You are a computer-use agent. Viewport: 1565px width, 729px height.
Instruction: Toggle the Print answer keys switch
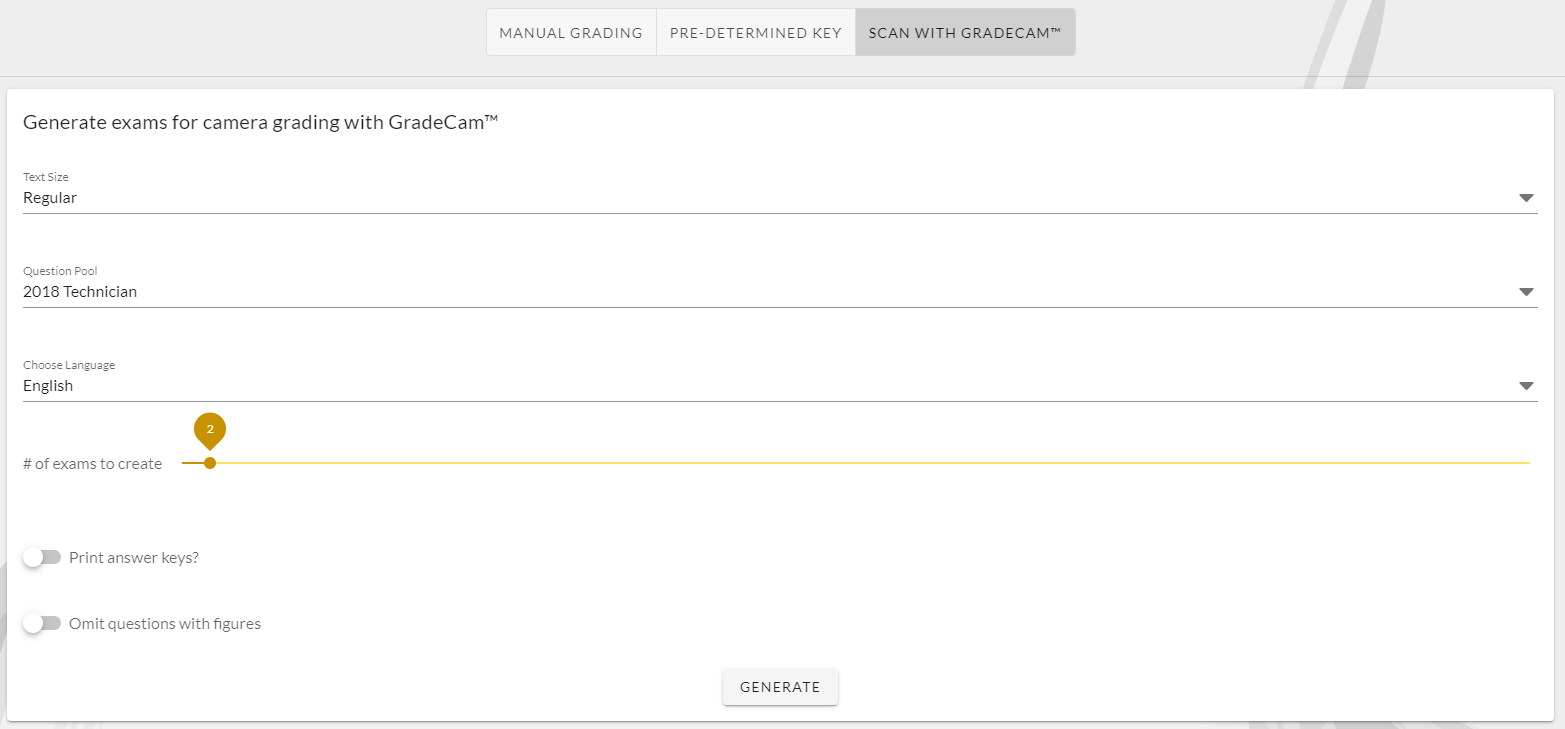pos(42,556)
